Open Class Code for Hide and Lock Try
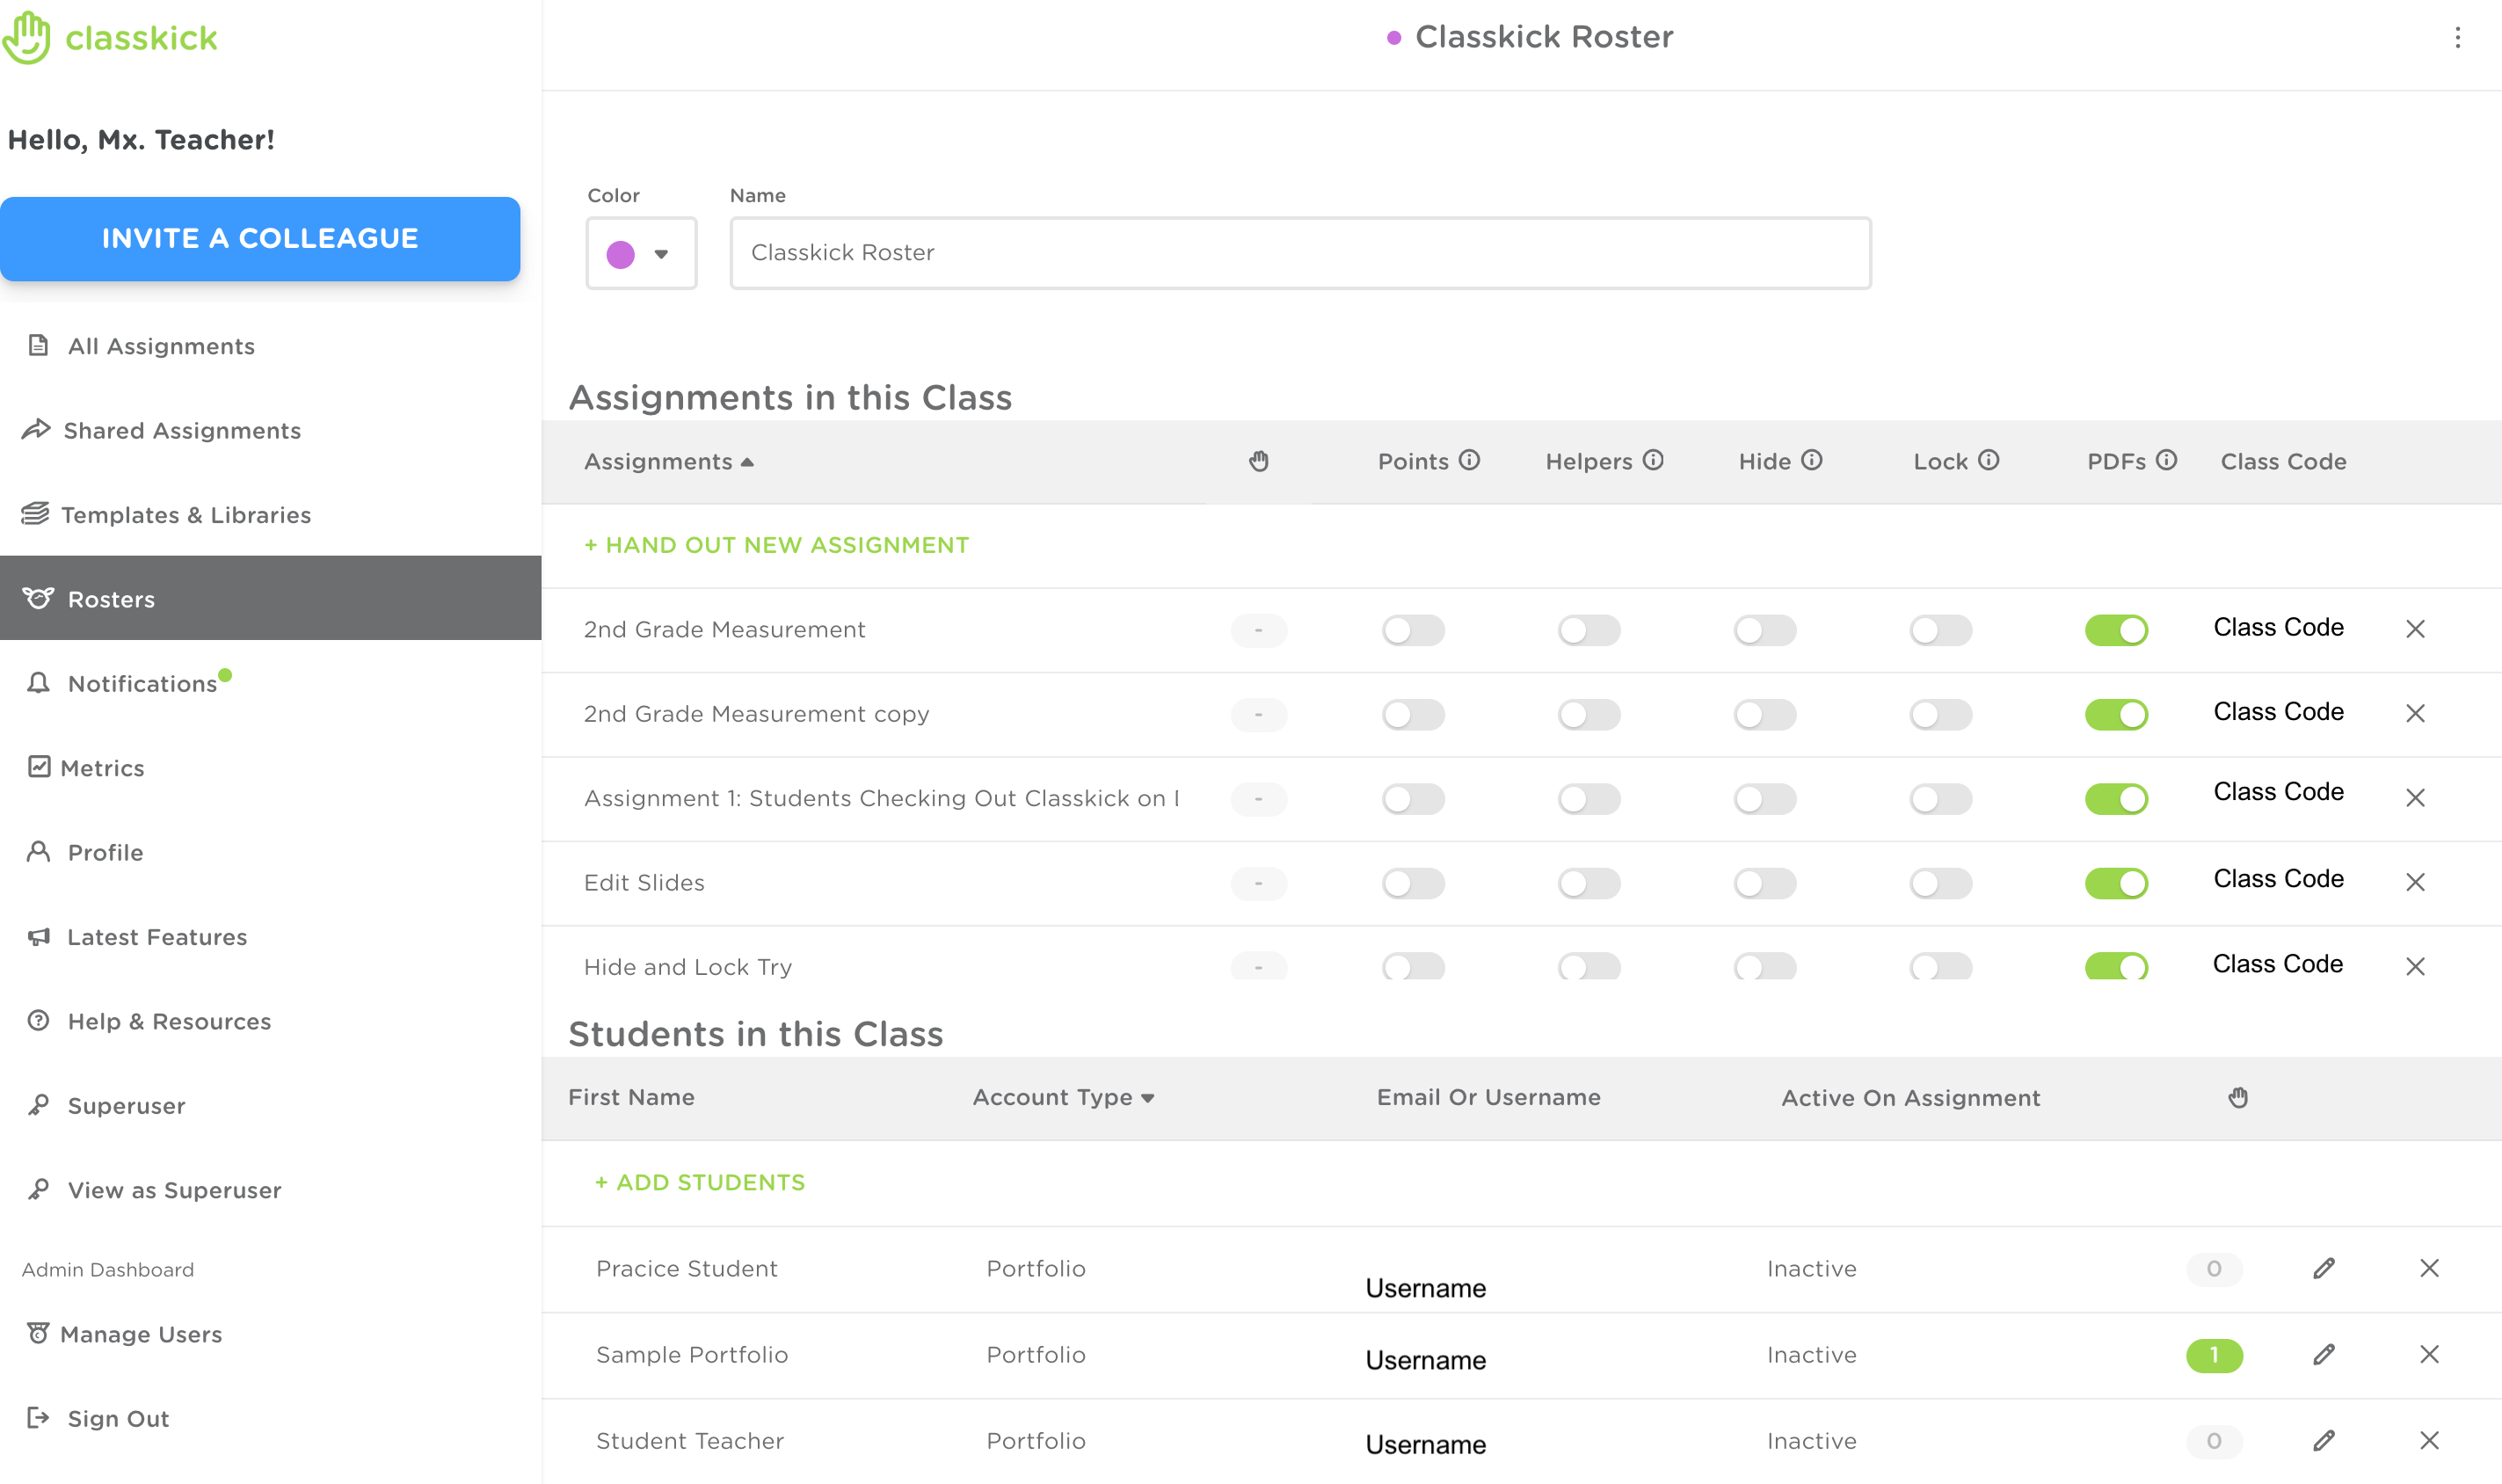This screenshot has height=1484, width=2502. (x=2277, y=963)
